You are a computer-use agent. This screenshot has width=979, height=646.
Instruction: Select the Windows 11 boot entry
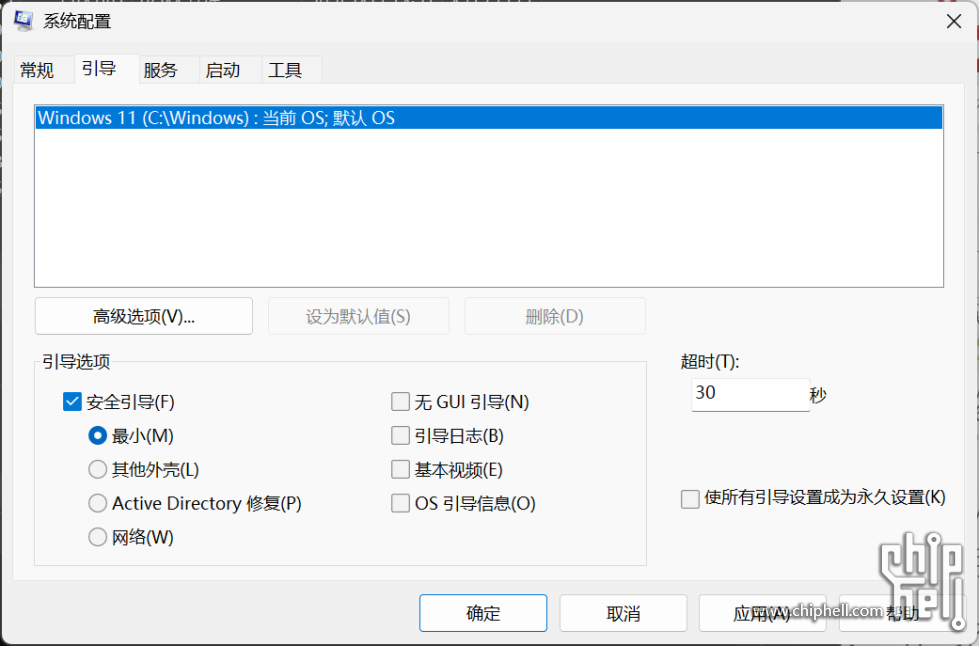(489, 118)
